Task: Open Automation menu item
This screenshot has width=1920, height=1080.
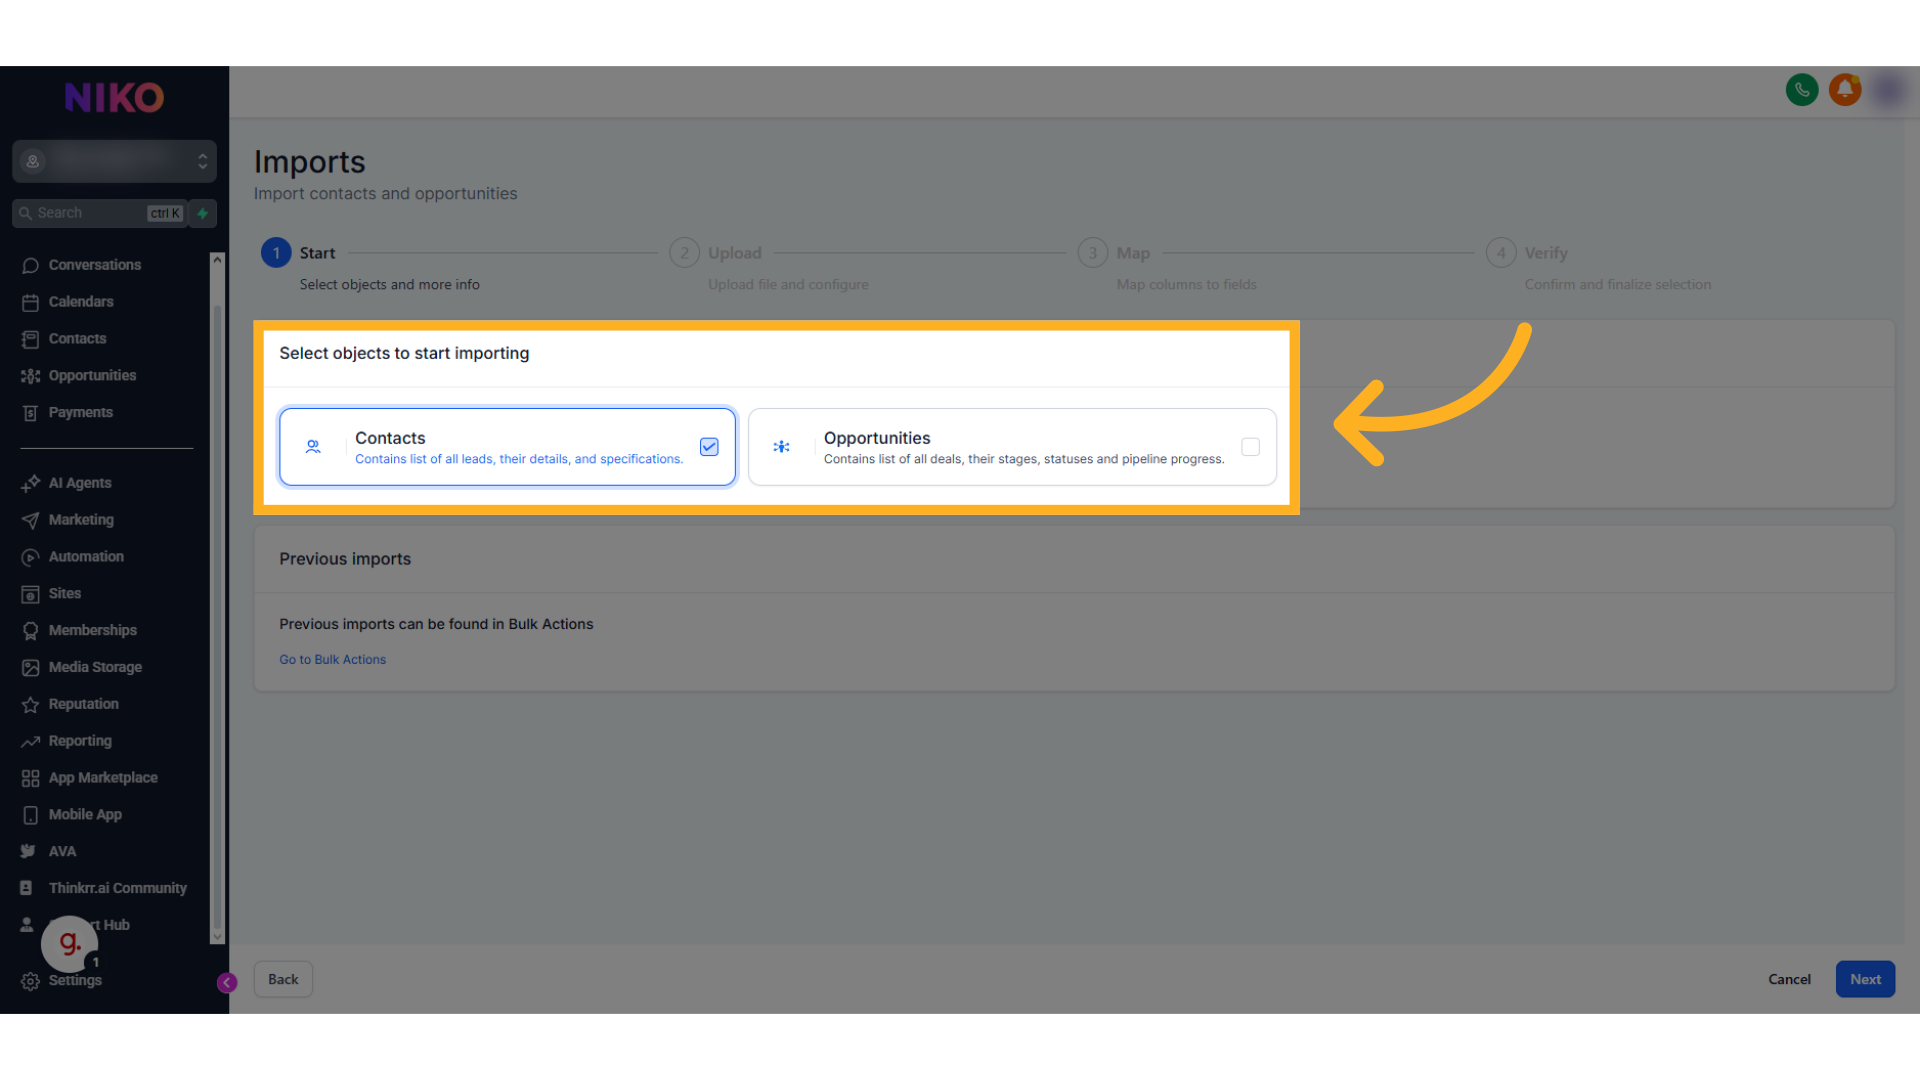Action: tap(86, 557)
